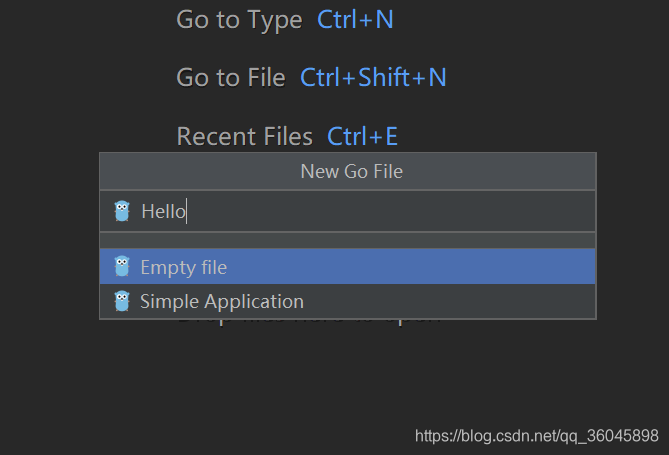Click the Recent Files hint text
669x455 pixels.
[x=245, y=137]
